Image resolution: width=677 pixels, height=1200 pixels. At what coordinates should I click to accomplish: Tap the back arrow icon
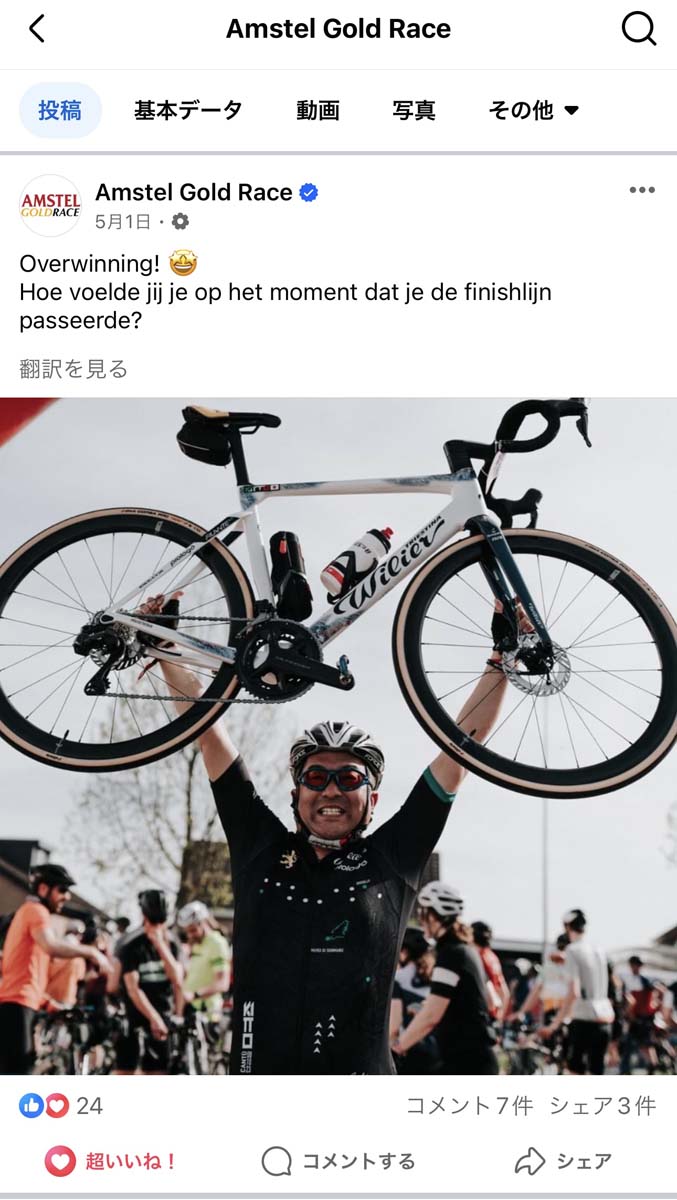(37, 29)
